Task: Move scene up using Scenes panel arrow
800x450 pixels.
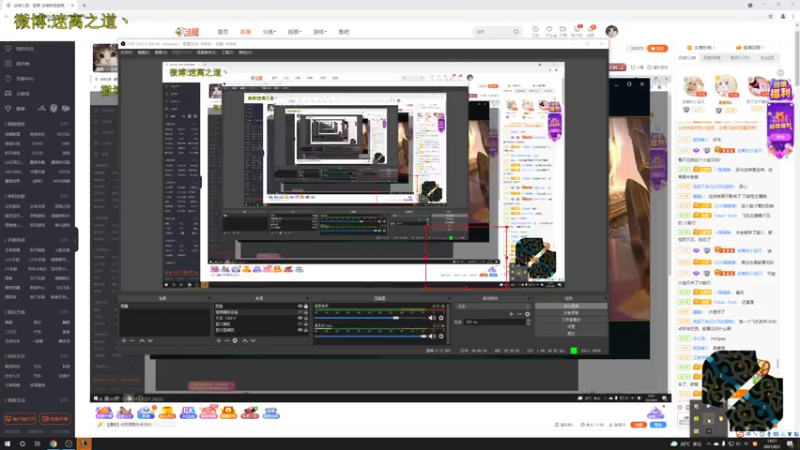Action: (142, 340)
